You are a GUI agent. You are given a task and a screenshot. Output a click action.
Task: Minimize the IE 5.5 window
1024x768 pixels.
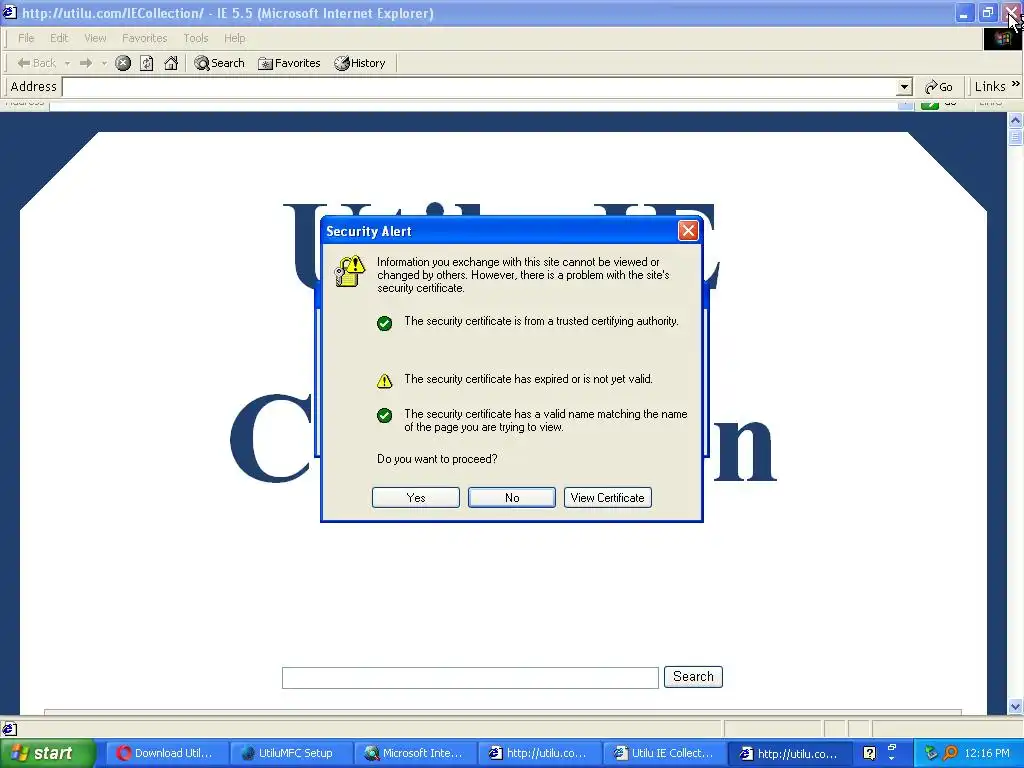pyautogui.click(x=964, y=12)
